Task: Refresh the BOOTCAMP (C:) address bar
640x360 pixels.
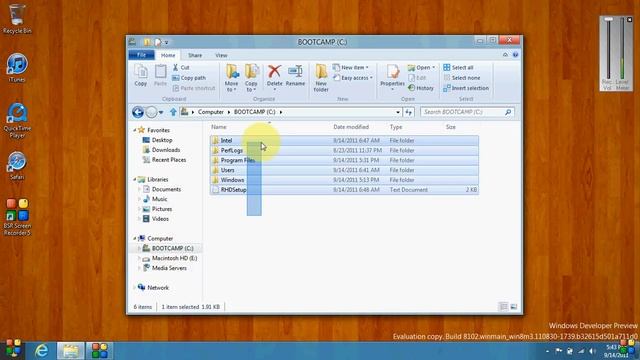Action: 409,112
